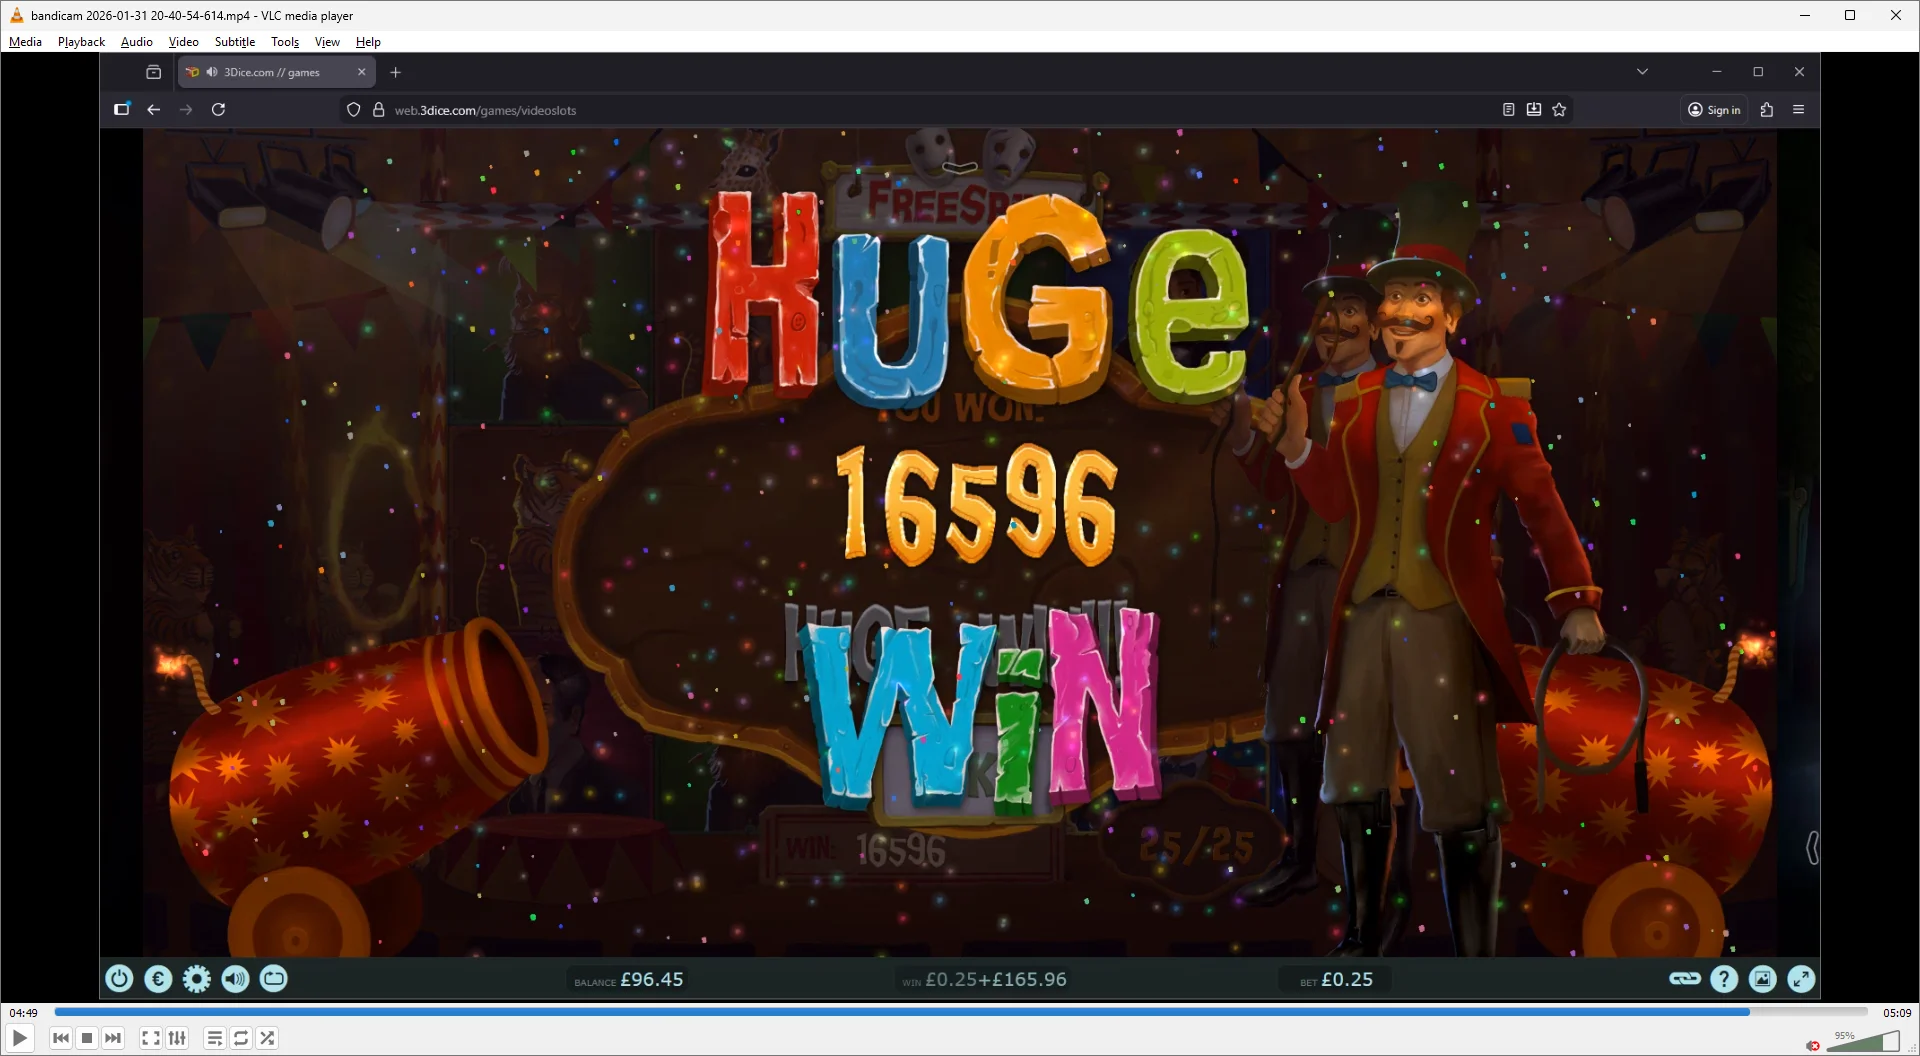The image size is (1920, 1056).
Task: Open the Subtitle menu
Action: [x=235, y=42]
